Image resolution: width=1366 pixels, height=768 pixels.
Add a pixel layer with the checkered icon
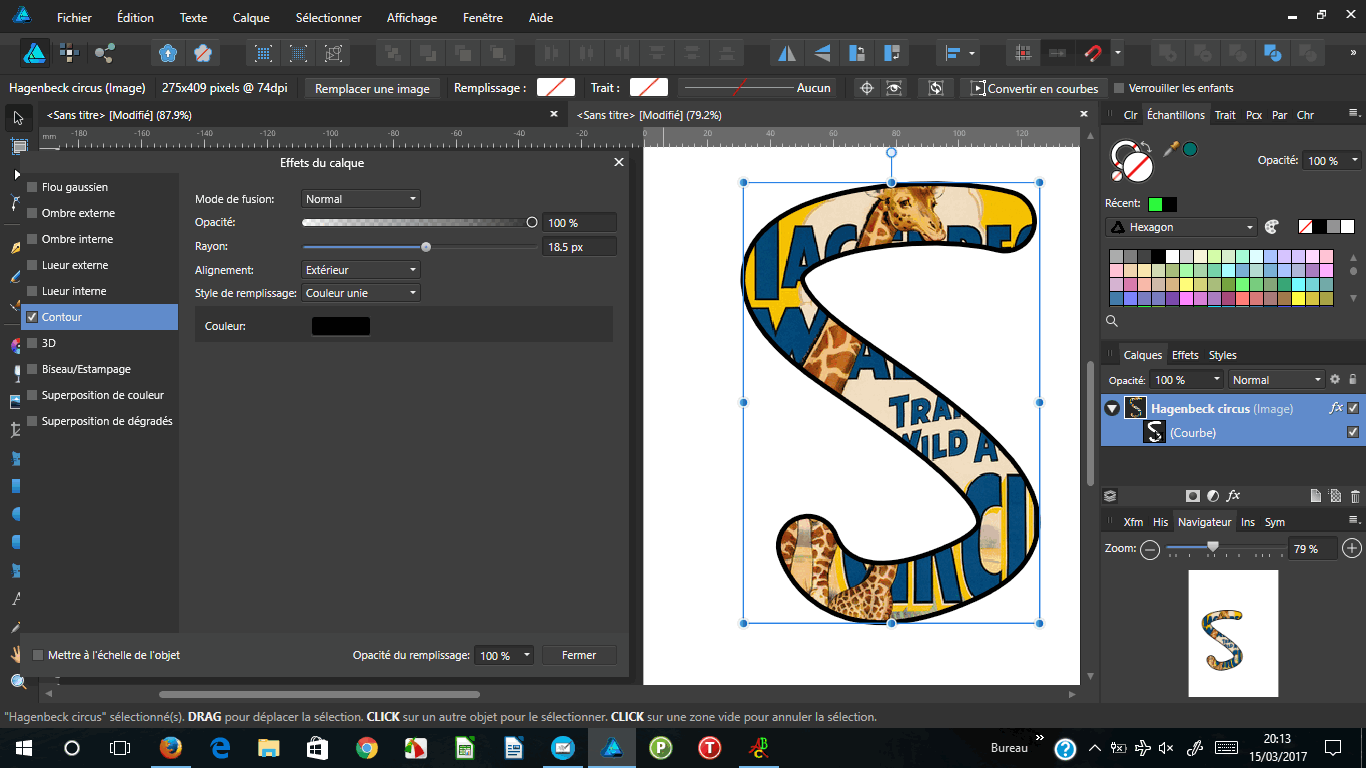[1335, 496]
